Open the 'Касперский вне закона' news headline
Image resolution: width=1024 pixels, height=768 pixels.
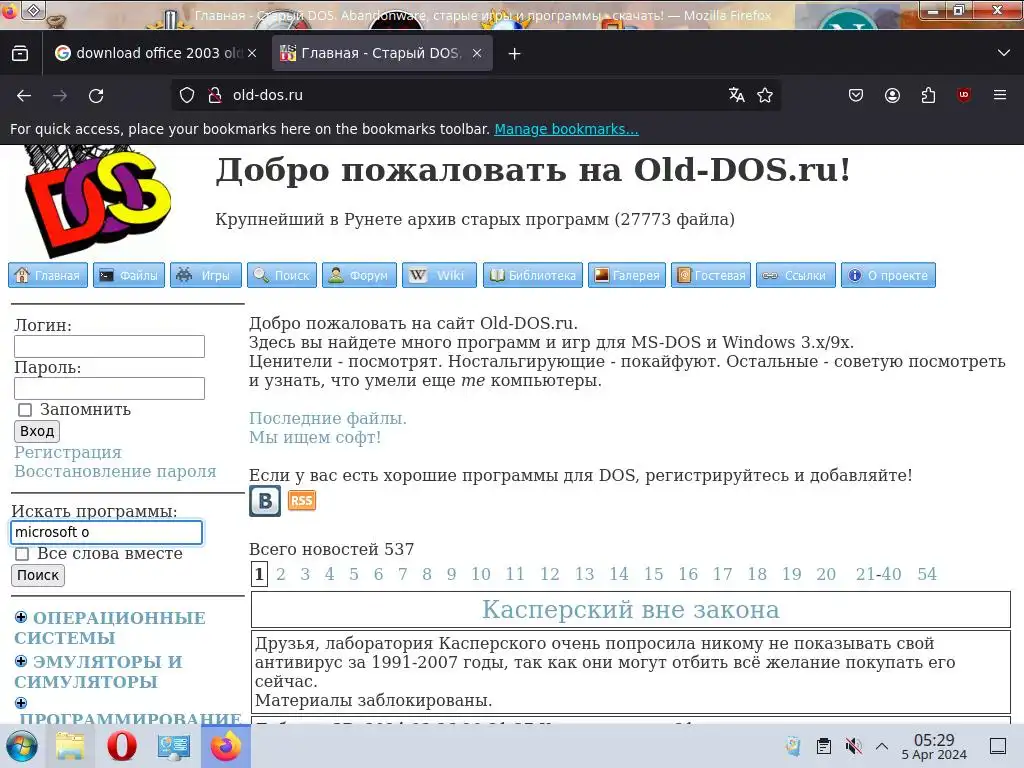pos(631,609)
